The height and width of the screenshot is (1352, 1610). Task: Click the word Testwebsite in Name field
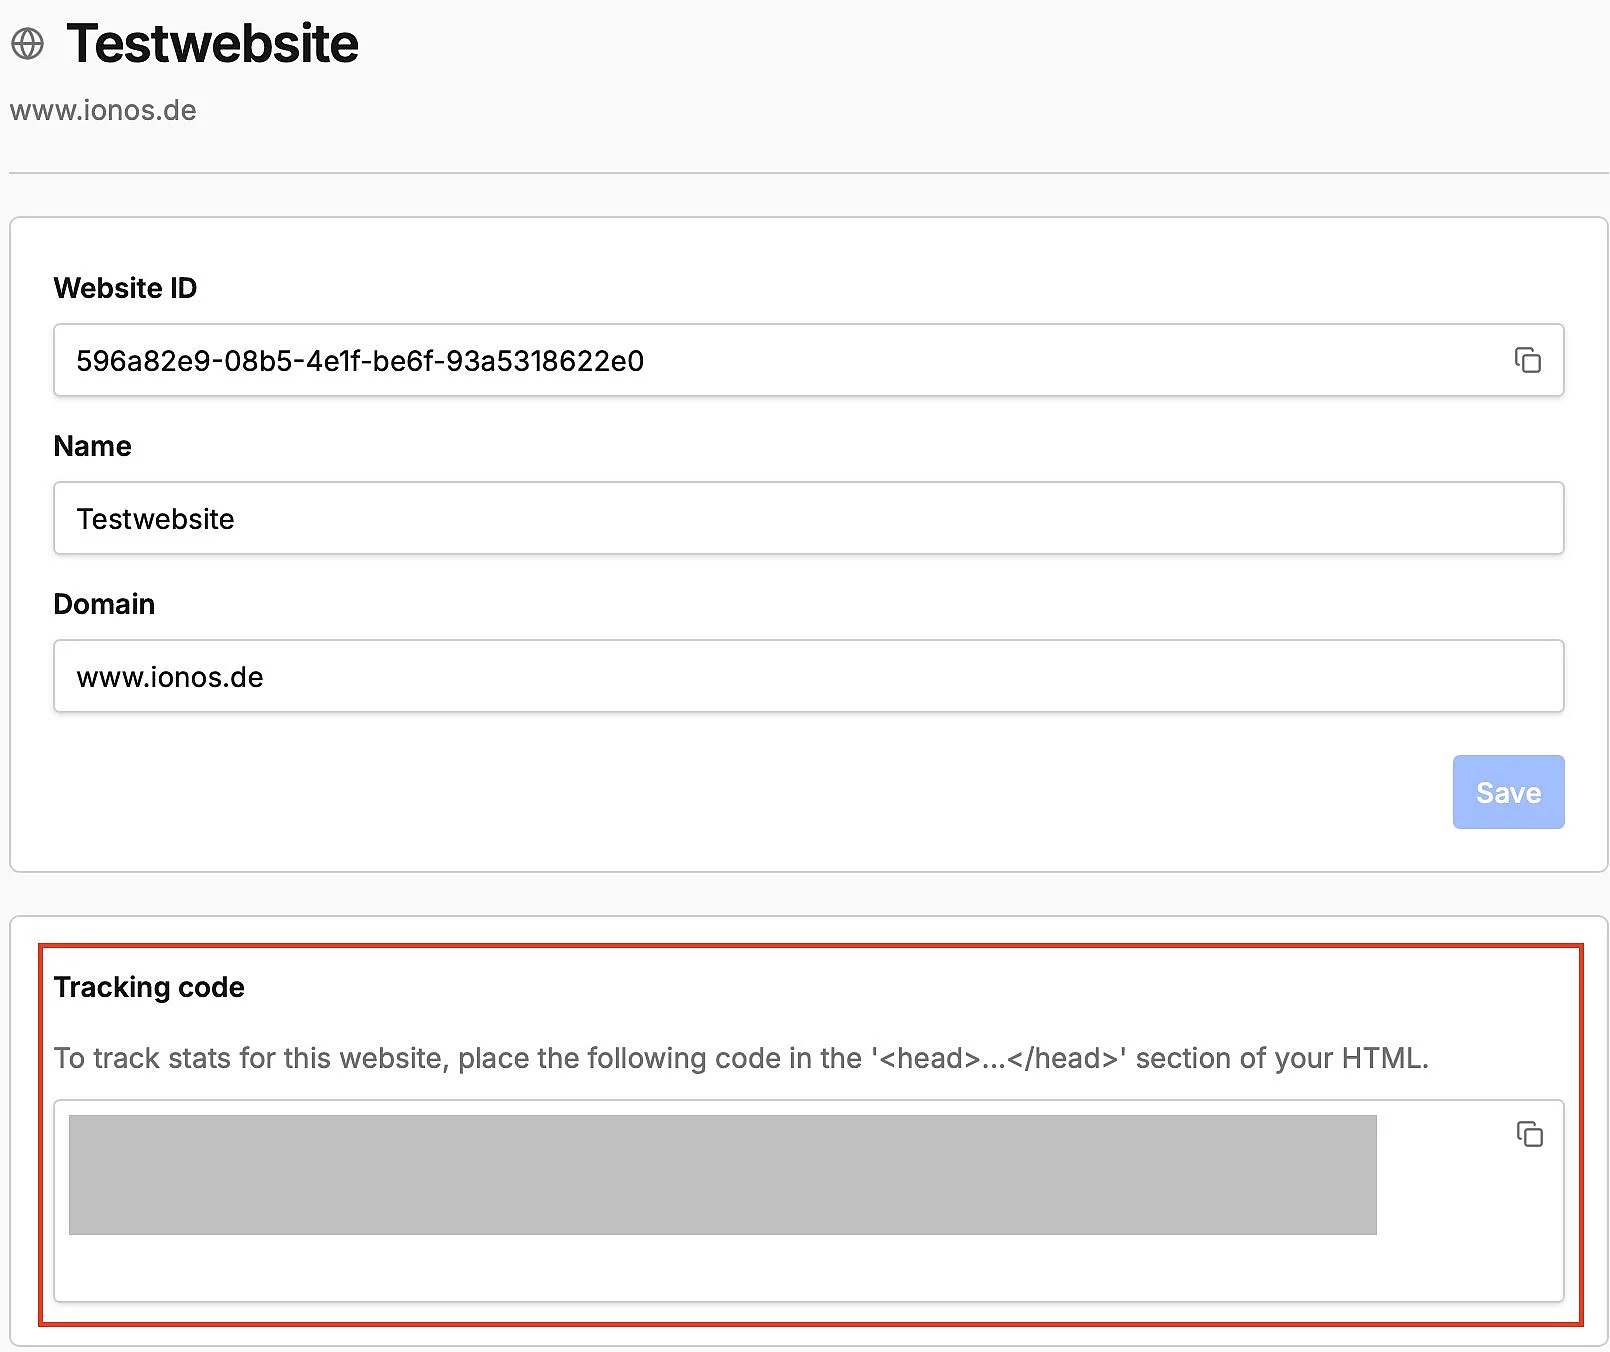tap(155, 519)
